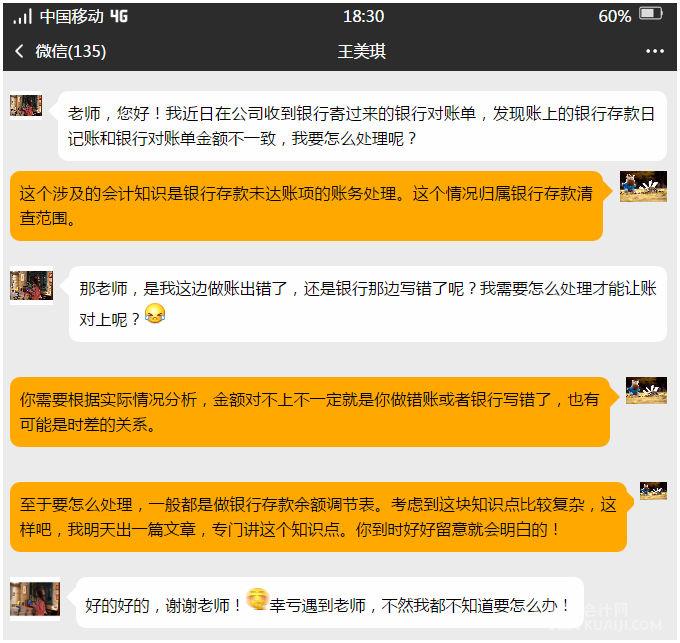Tap the smiling emoji after 谢谢老师
680x643 pixels.
click(257, 599)
